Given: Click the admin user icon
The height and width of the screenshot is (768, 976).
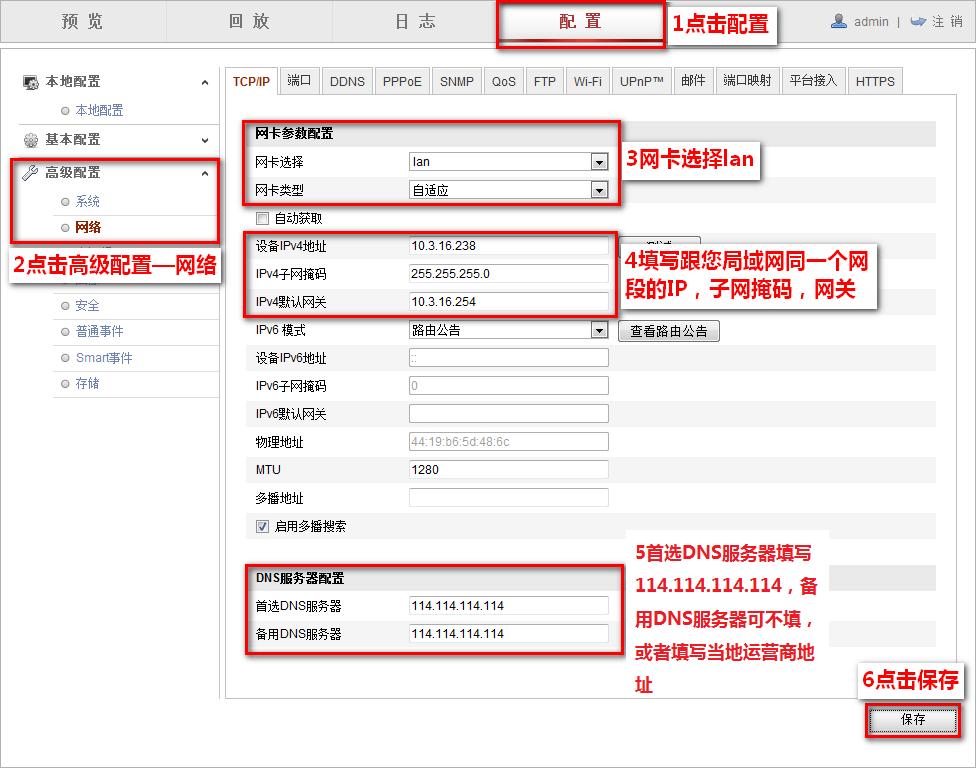Looking at the screenshot, I should [x=839, y=21].
